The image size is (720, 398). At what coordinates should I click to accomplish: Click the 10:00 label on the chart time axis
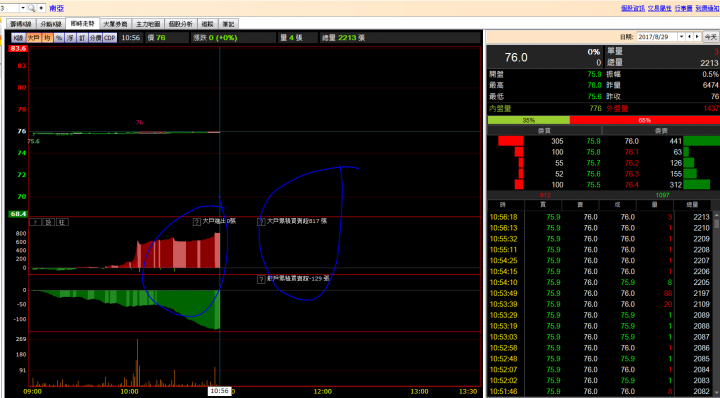pyautogui.click(x=129, y=392)
